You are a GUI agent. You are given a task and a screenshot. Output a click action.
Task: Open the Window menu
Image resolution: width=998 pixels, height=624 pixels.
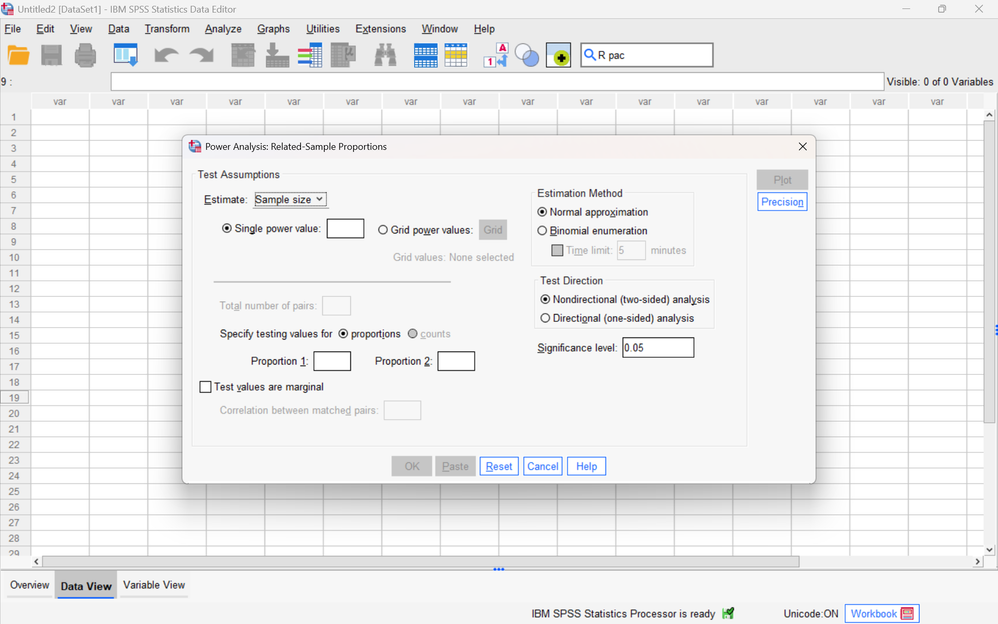tap(439, 29)
